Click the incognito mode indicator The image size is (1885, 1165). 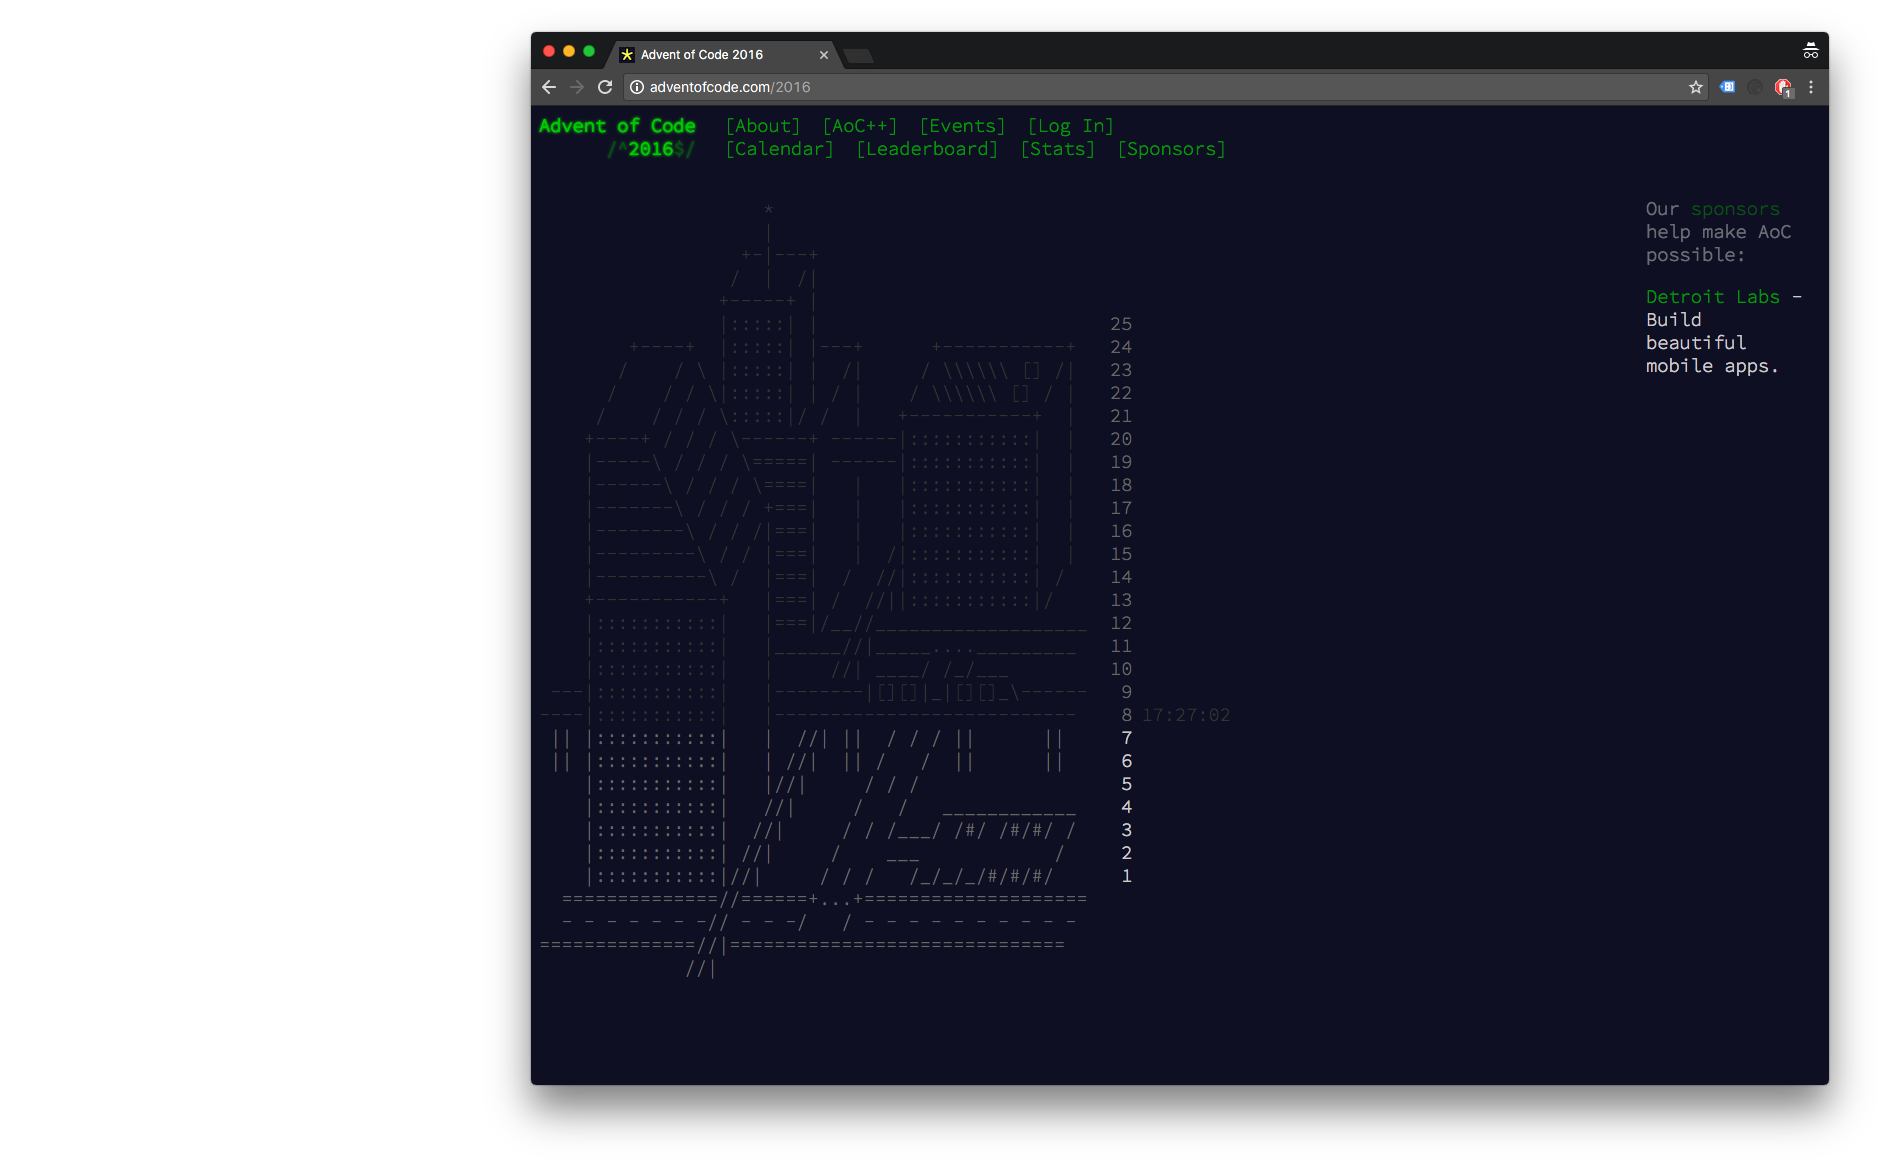pos(1810,50)
